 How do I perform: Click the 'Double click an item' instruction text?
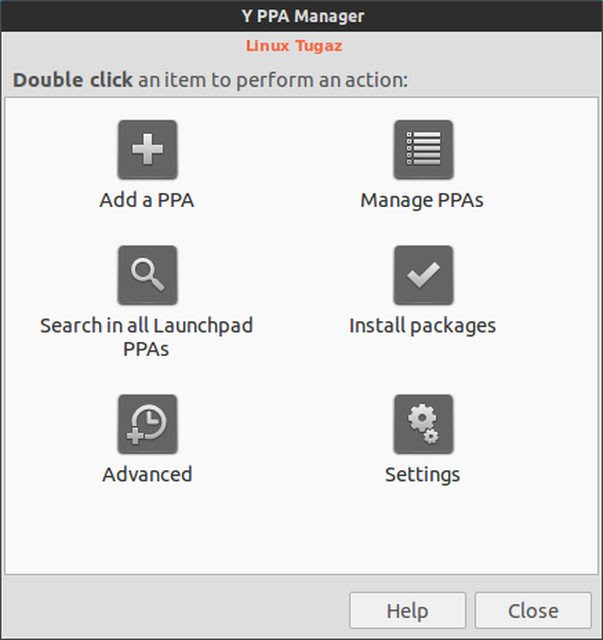(210, 80)
